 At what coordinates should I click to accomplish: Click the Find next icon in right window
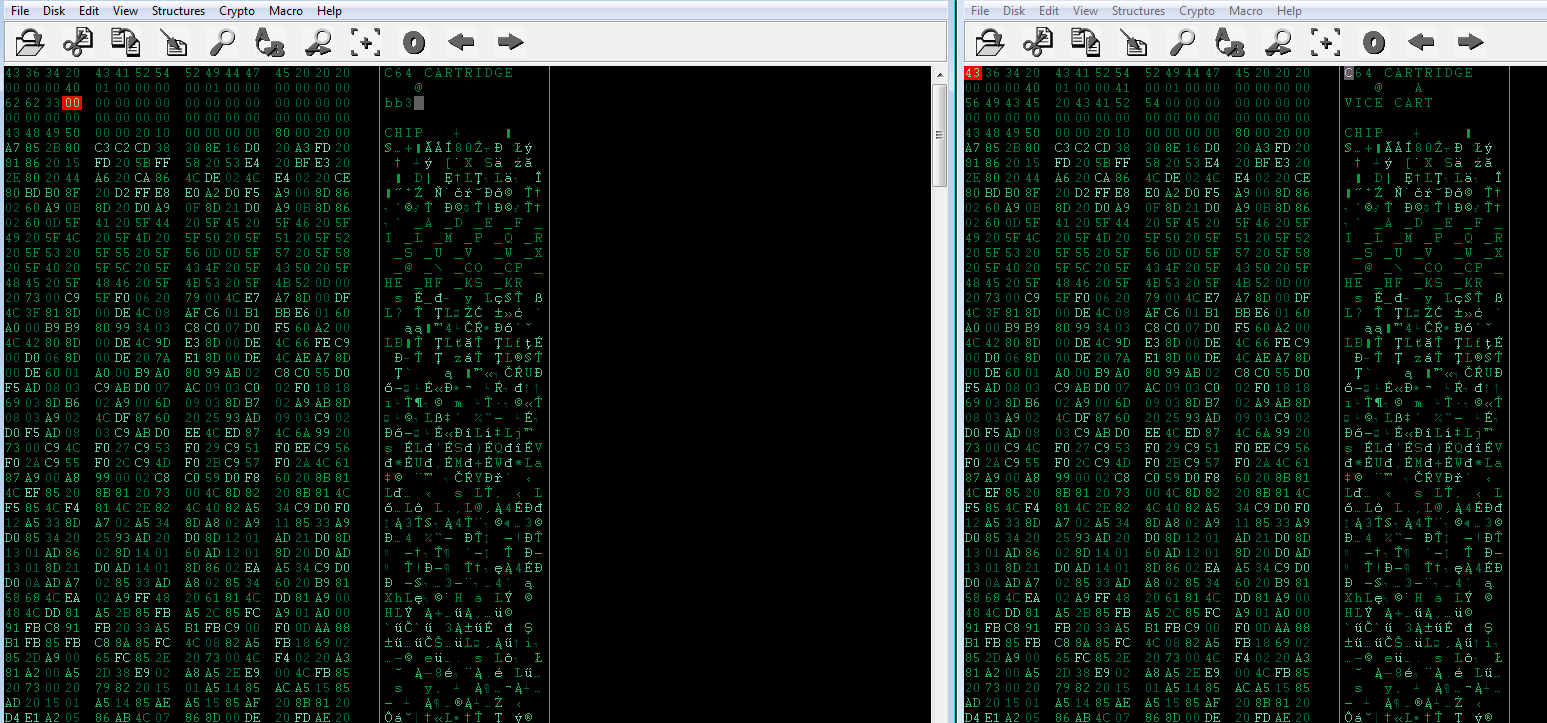tap(1278, 42)
